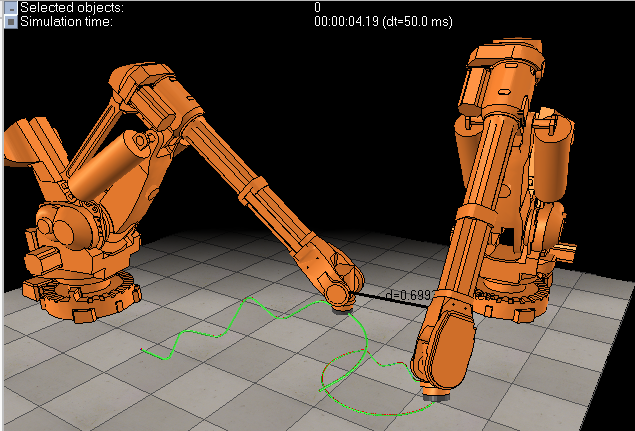Click the right robot's end-effector tip
The image size is (635, 431).
(x=433, y=398)
